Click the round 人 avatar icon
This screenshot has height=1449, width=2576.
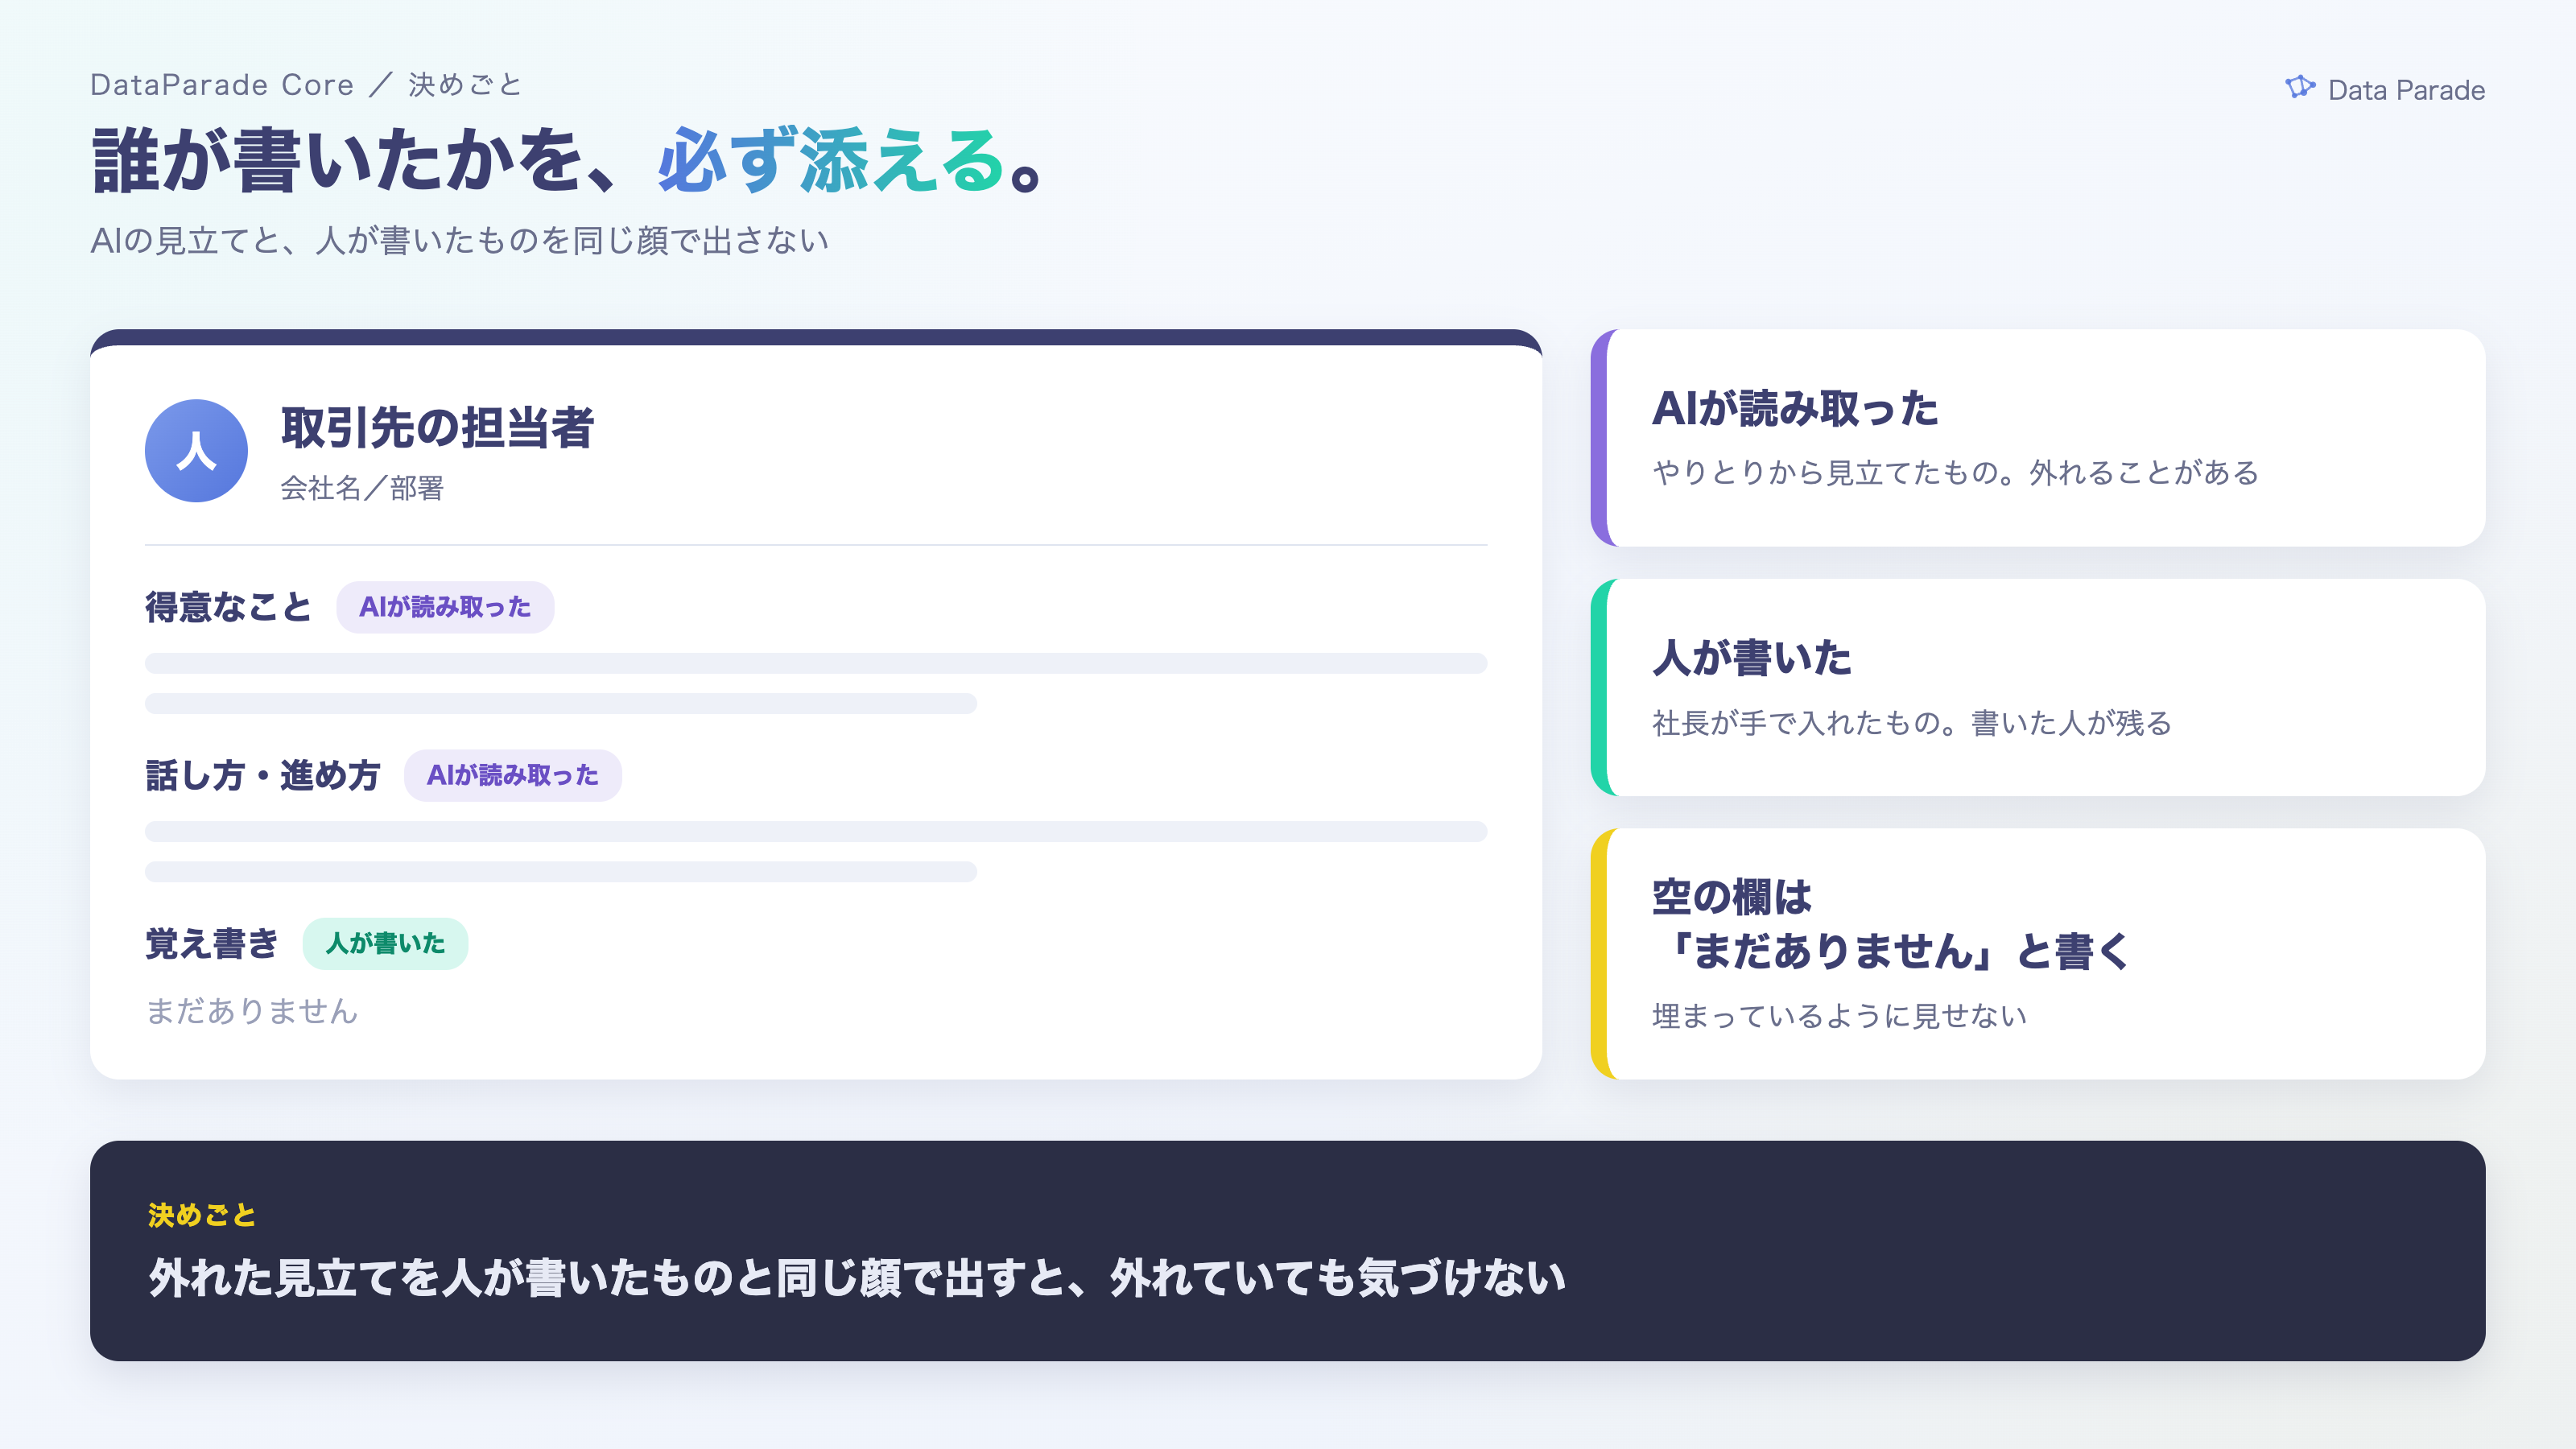(x=196, y=451)
